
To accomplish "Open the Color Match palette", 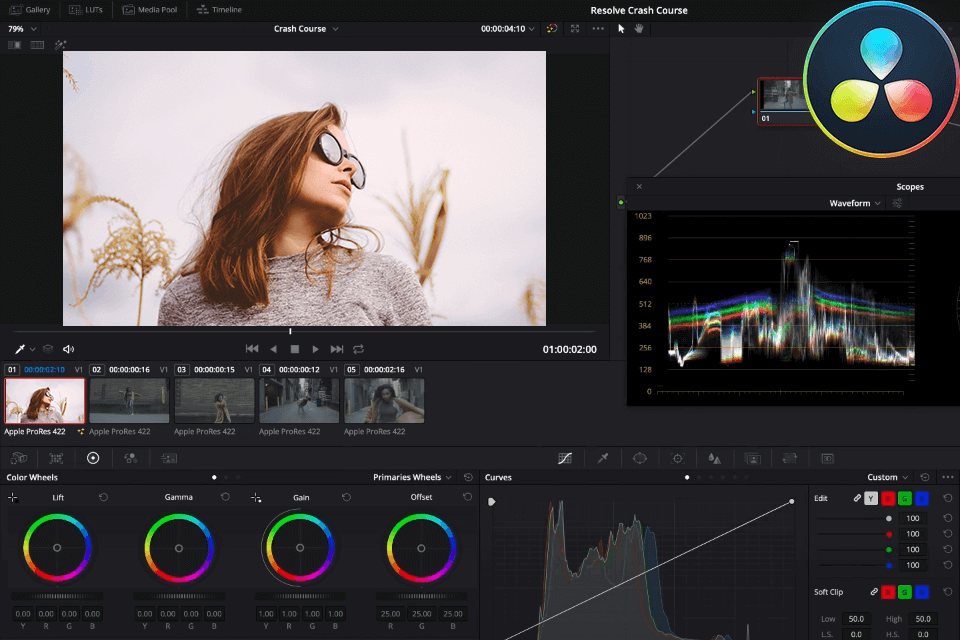I will [56, 458].
